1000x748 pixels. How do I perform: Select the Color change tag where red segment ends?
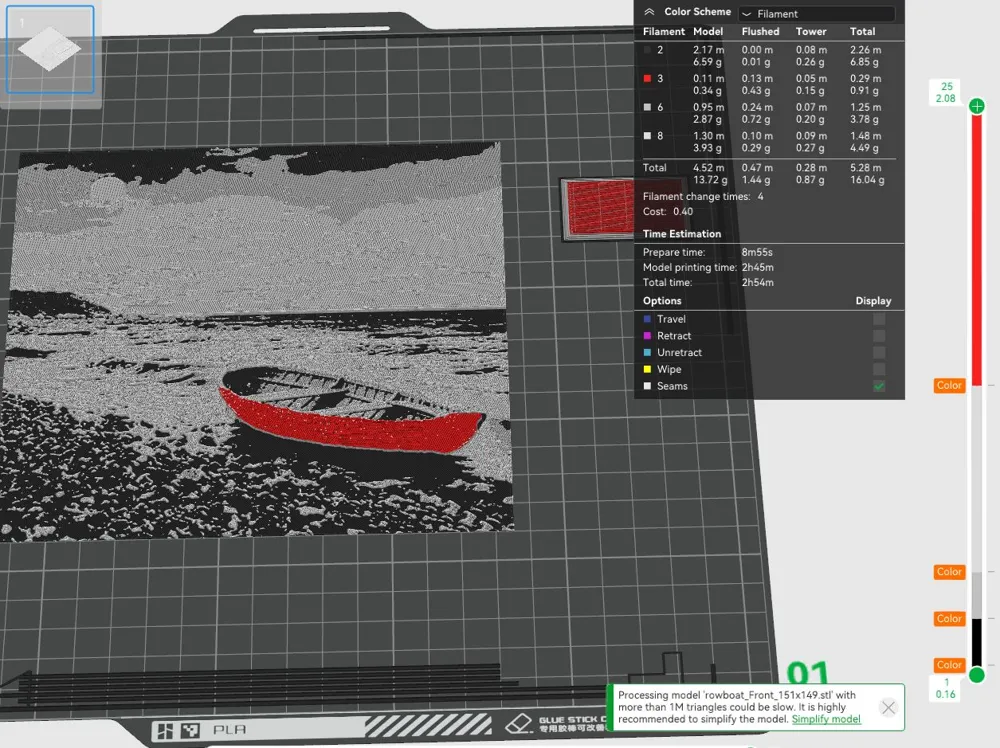point(949,385)
